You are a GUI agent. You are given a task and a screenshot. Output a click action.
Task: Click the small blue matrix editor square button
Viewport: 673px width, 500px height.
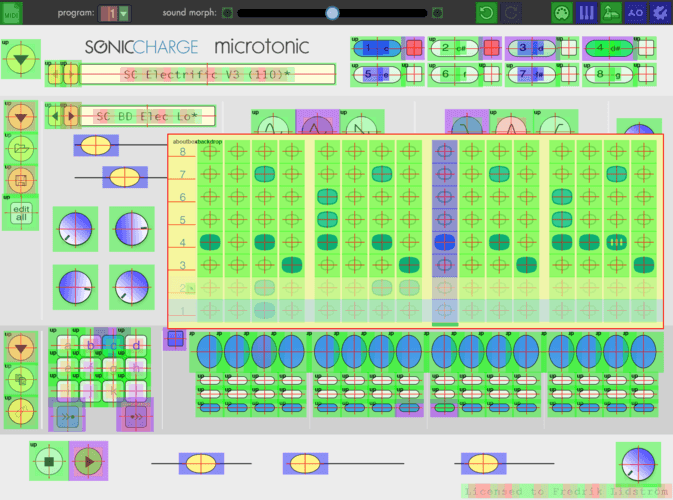click(x=175, y=339)
